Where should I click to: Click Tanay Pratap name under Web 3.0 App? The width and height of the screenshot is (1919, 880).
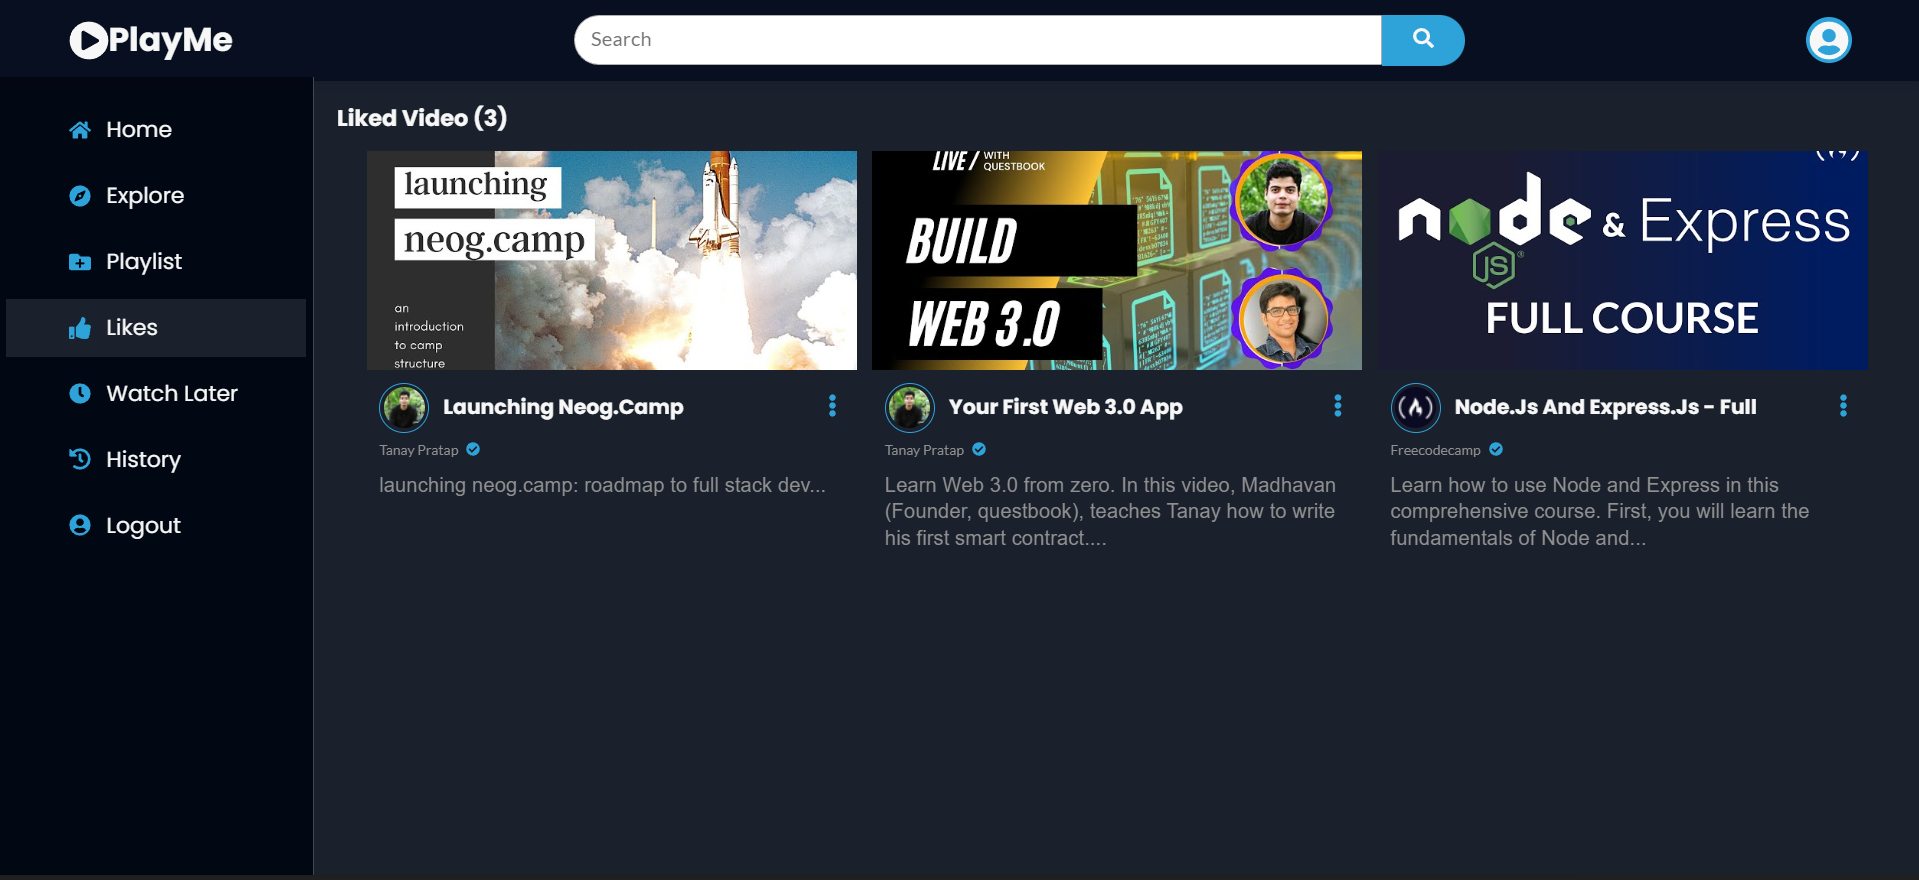pos(924,450)
